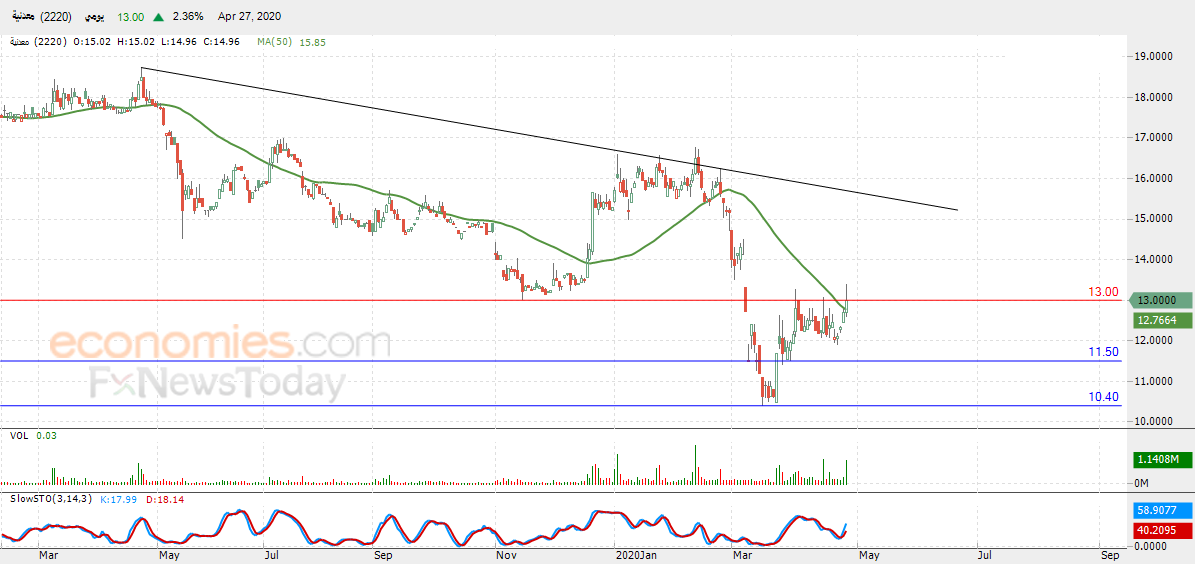Click the 14.0000 price axis label
1195x564 pixels.
(1154, 260)
